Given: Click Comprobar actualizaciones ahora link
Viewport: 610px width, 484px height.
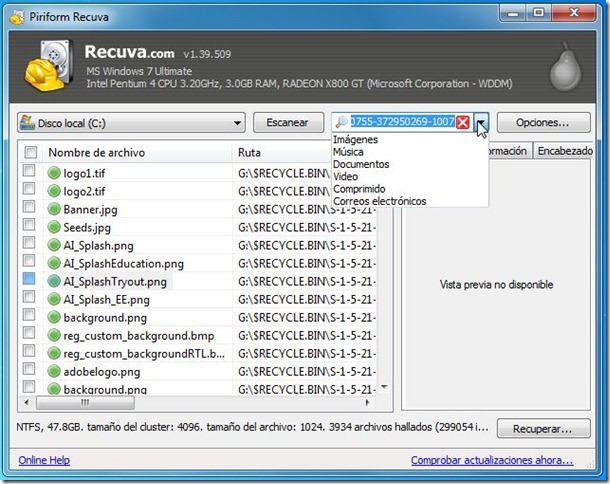Looking at the screenshot, I should (x=492, y=460).
